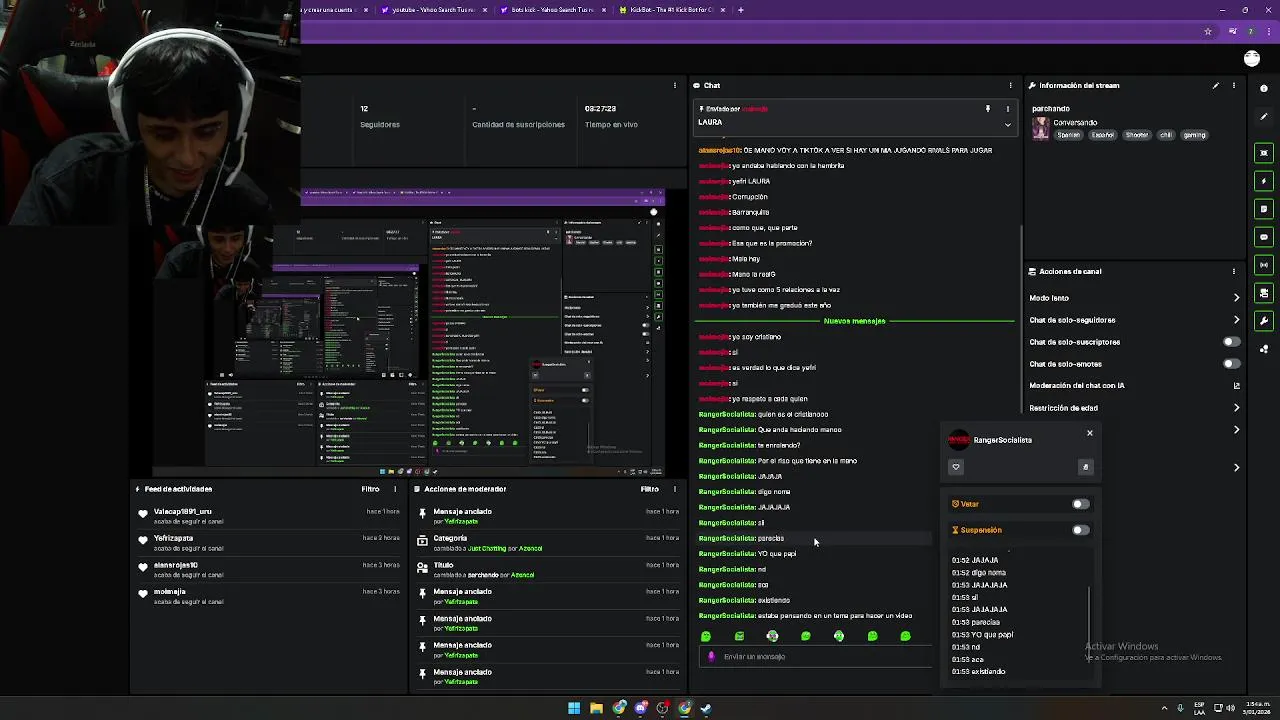Click Moderación del chat con IA
Screen dimensions: 1280x720
(x=1077, y=386)
